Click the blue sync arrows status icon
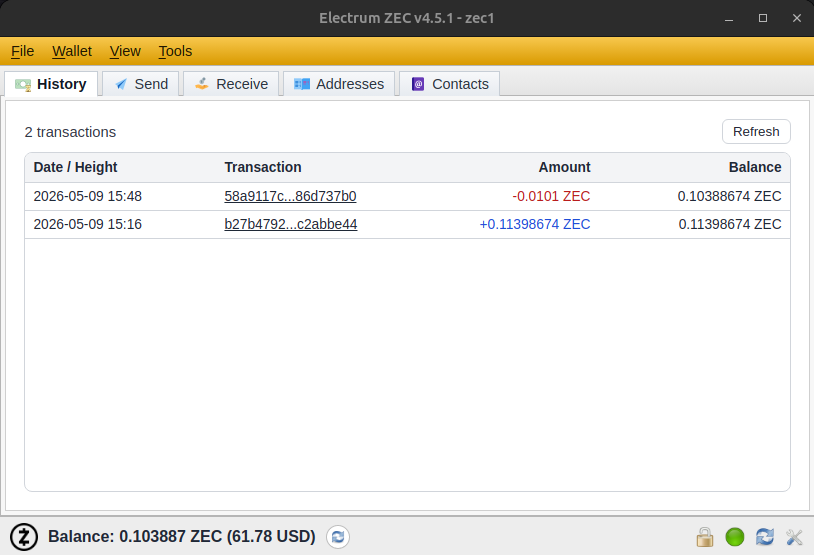The image size is (814, 555). (x=765, y=537)
